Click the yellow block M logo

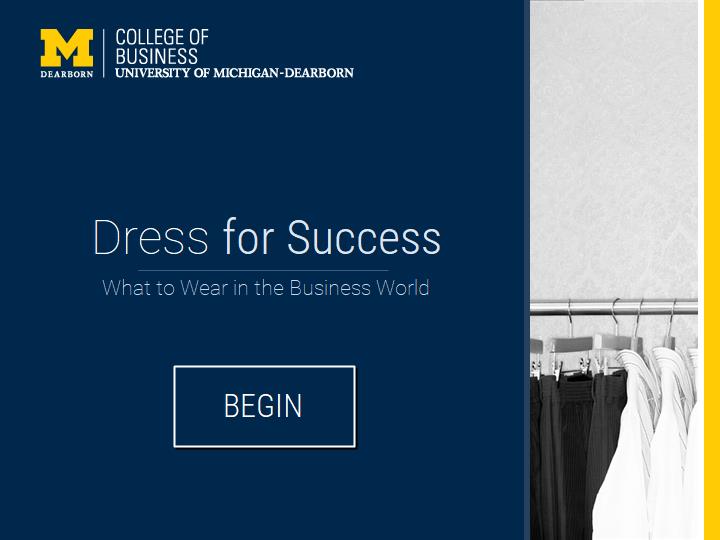point(67,48)
